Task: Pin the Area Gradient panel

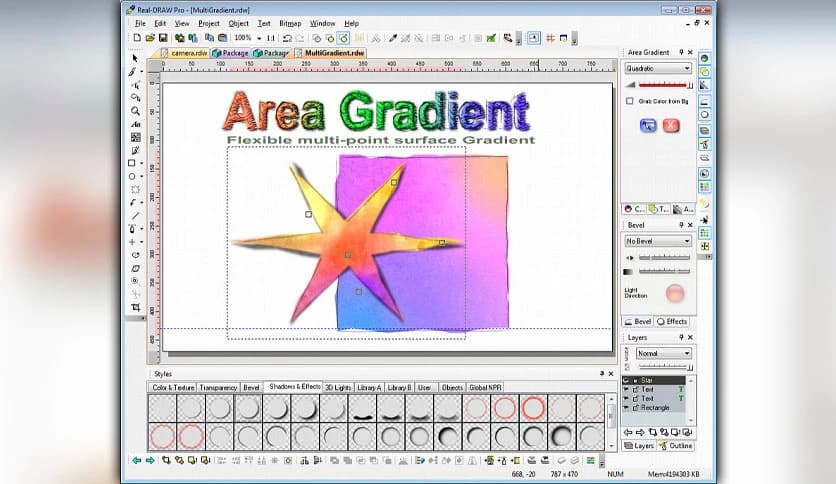Action: [681, 52]
